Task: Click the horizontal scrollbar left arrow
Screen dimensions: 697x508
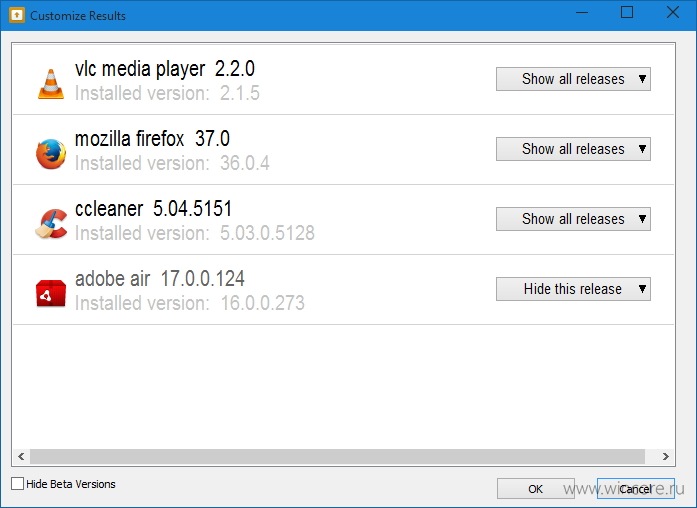Action: pos(21,456)
